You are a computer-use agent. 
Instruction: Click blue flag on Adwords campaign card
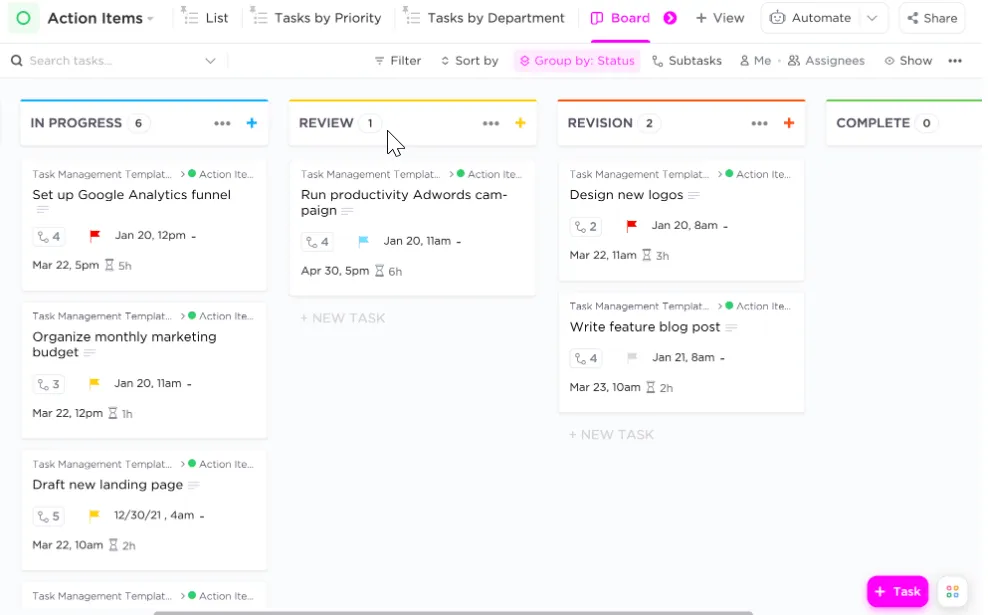(x=364, y=241)
